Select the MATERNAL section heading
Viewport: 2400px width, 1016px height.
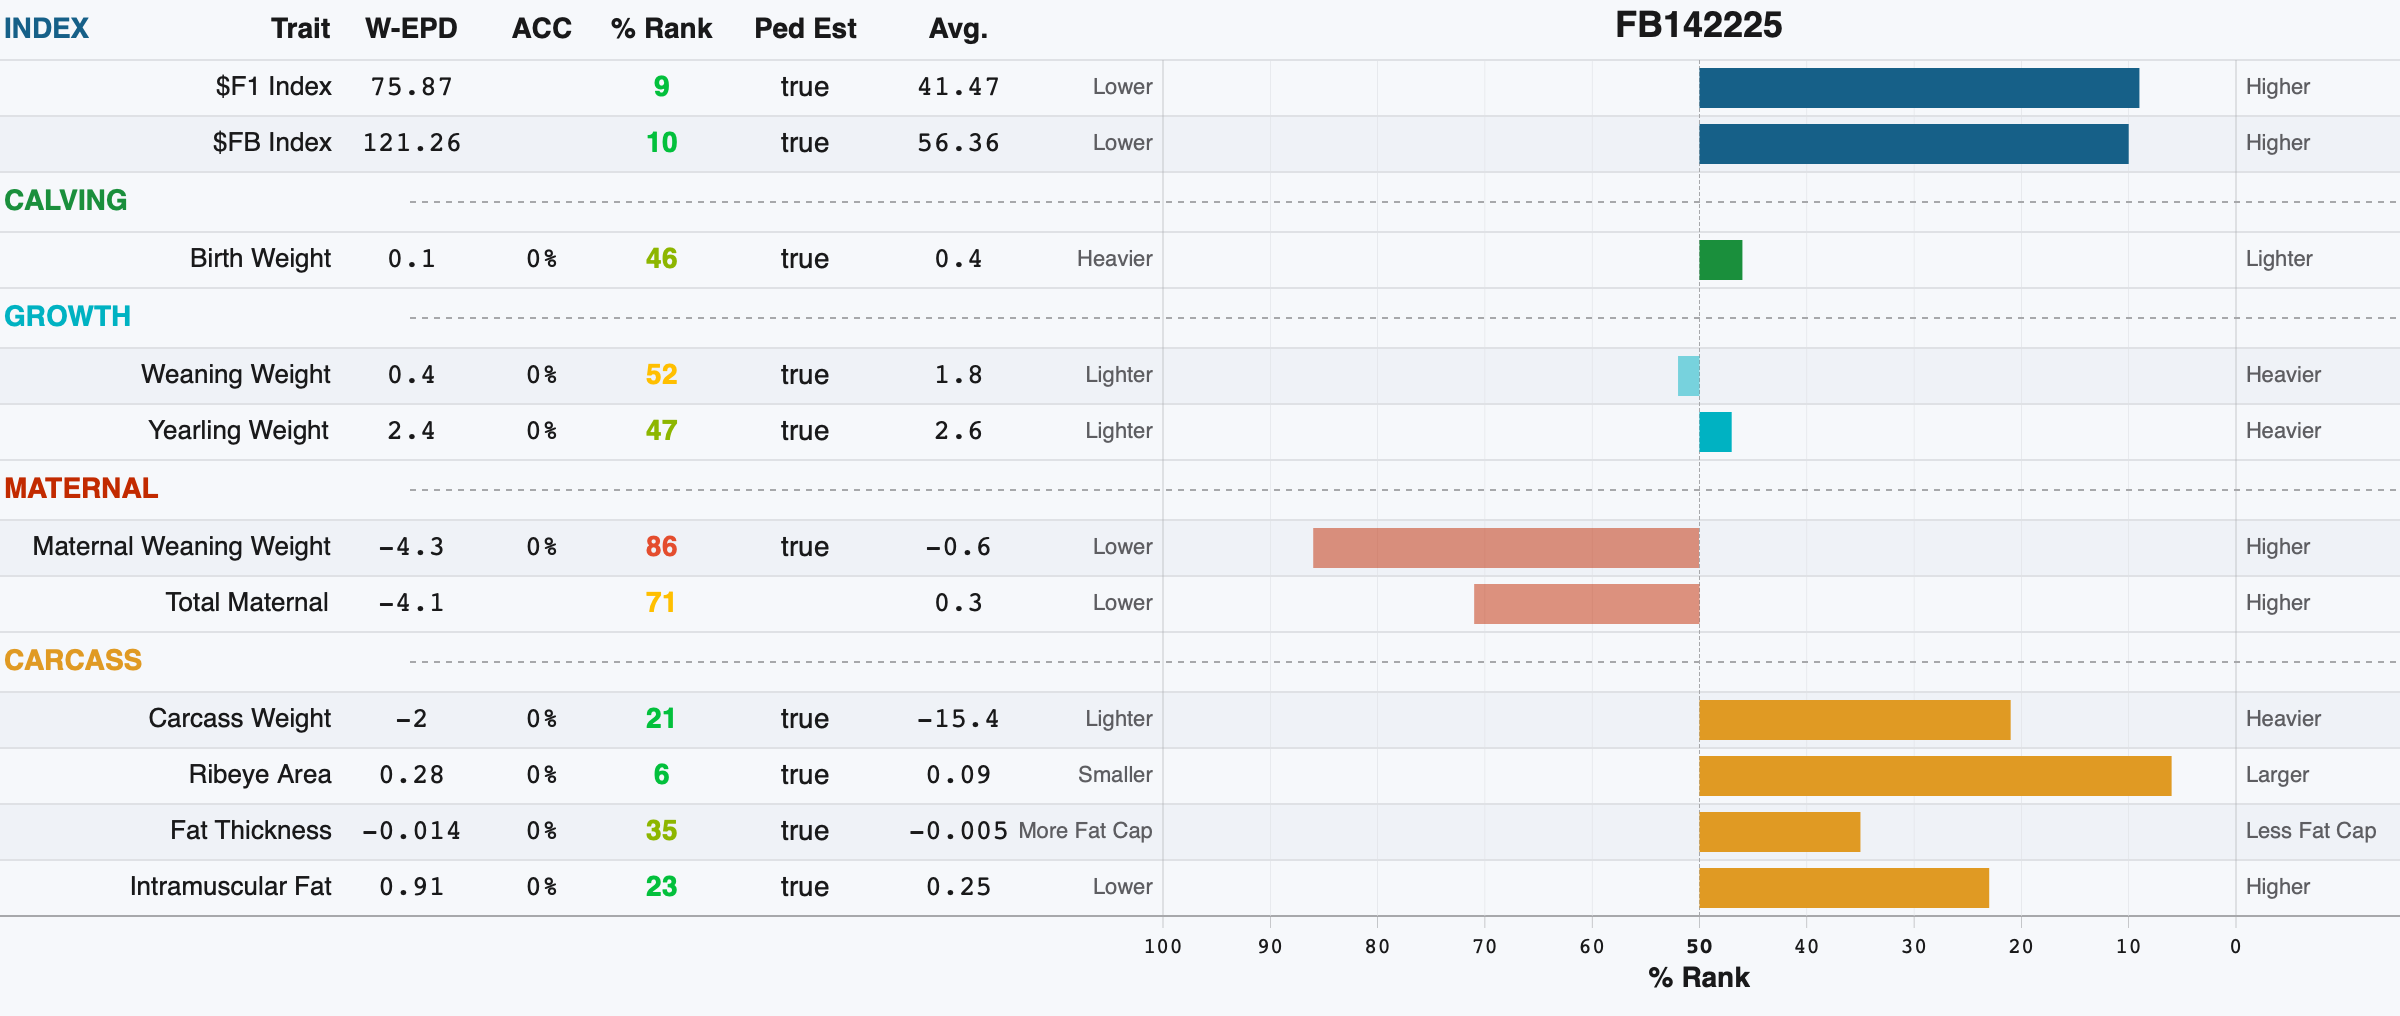81,488
